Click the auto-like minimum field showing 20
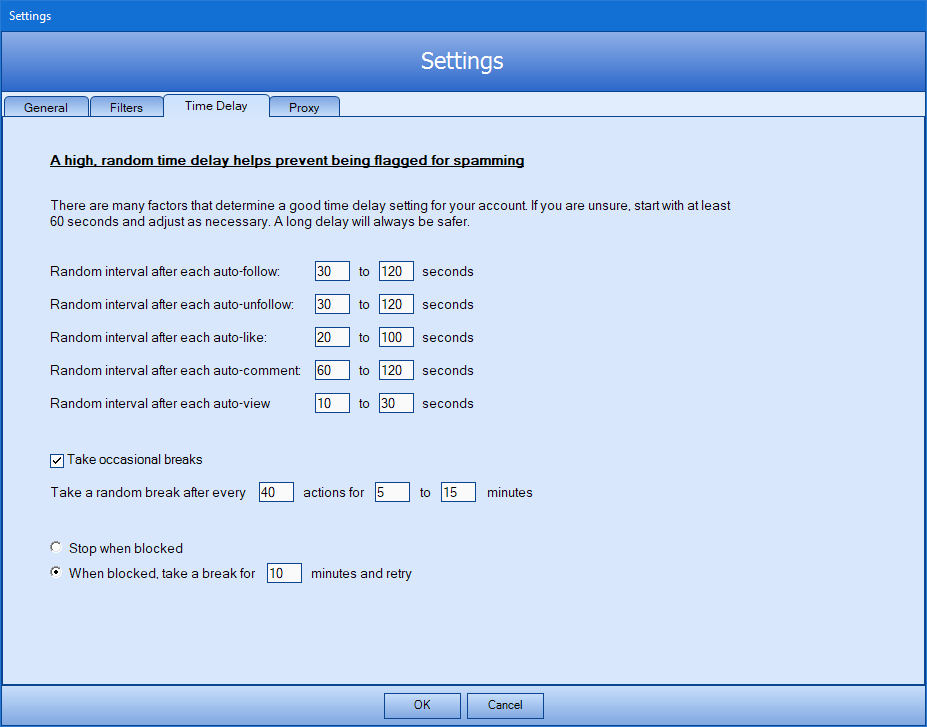927x727 pixels. click(332, 337)
